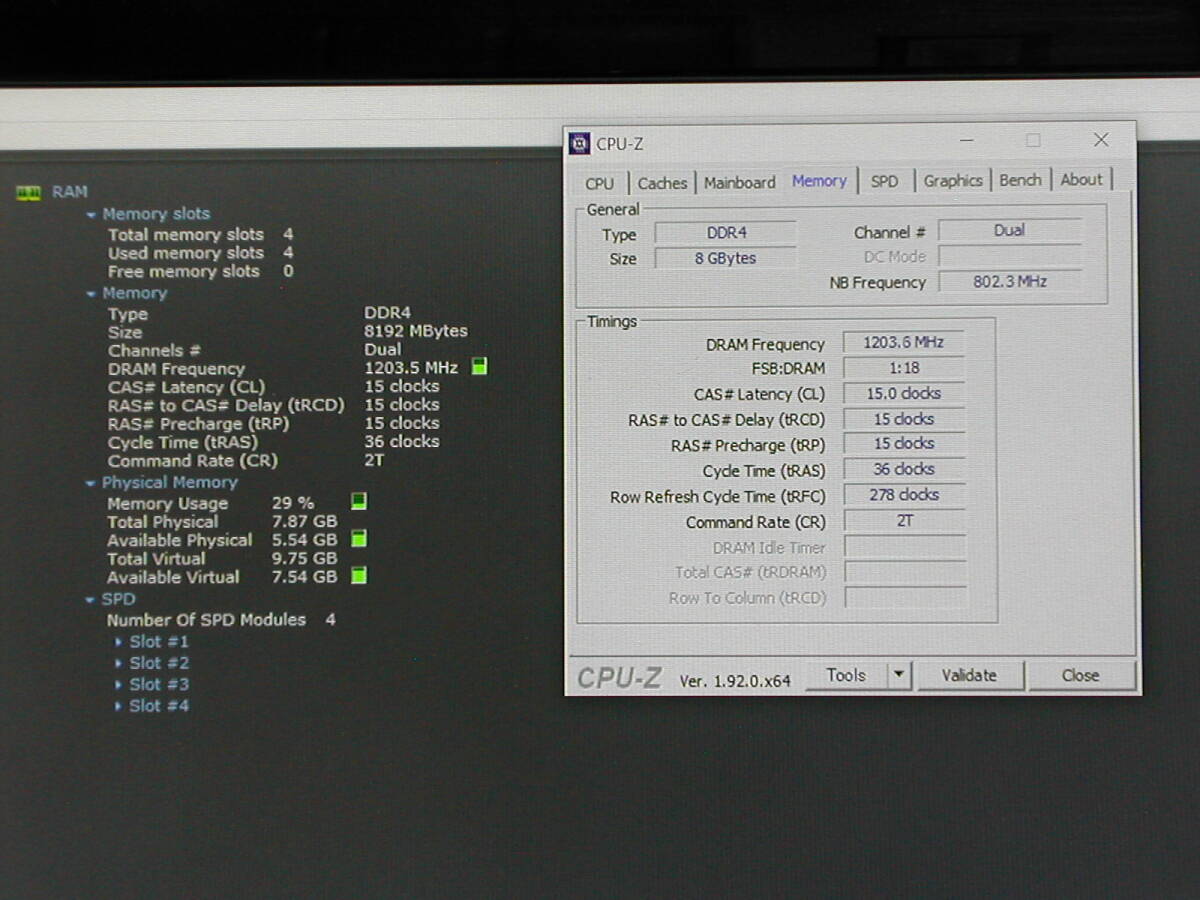Click green indicator beside Available Physical 5.54 GB
Image resolution: width=1200 pixels, height=900 pixels.
(359, 539)
